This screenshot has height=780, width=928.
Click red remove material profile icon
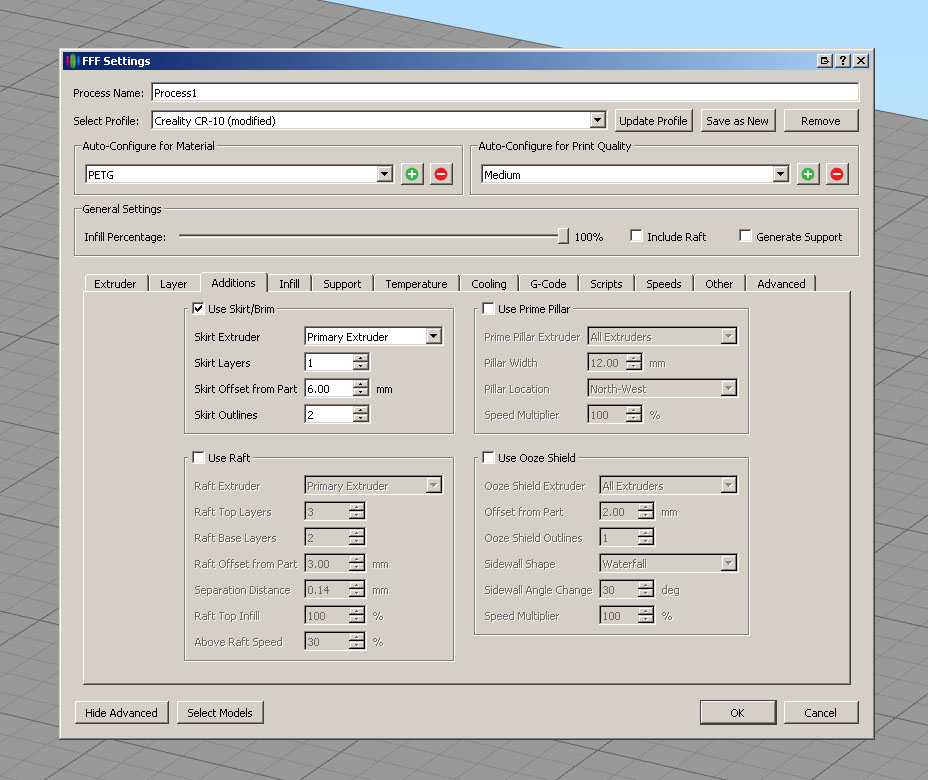click(441, 174)
